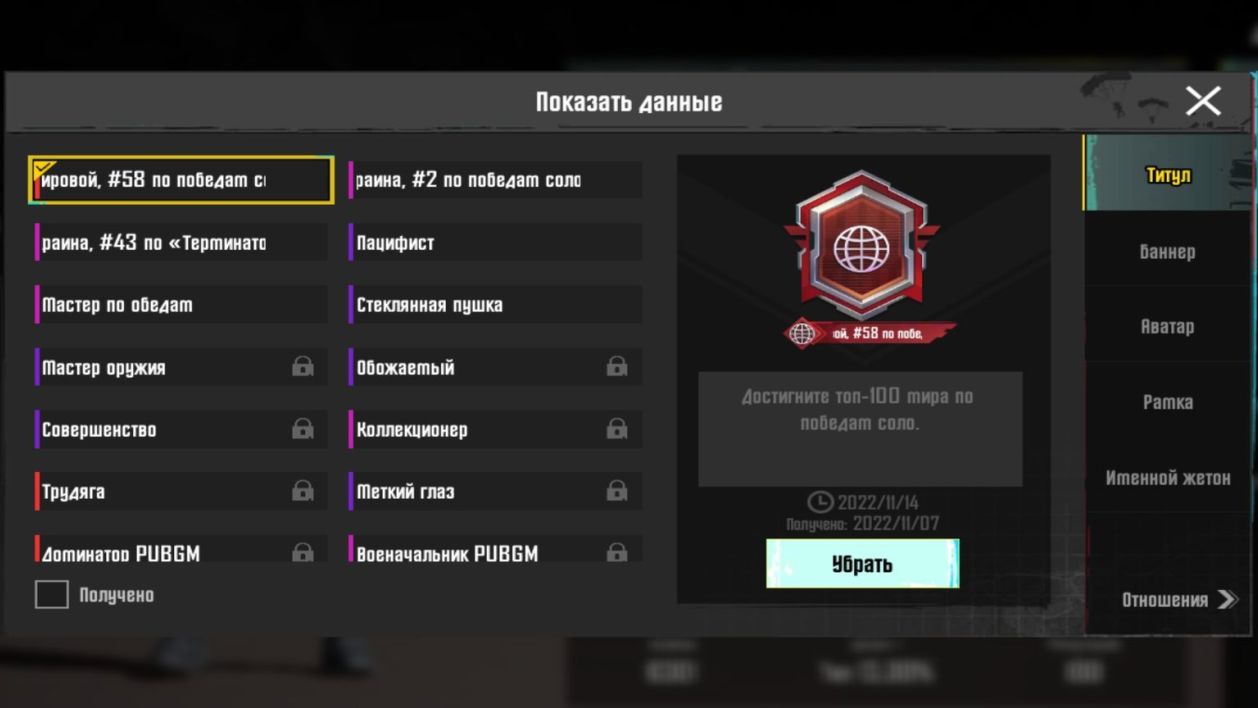Toggle the Получено checkbox
Viewport: 1258px width, 708px height.
51,595
